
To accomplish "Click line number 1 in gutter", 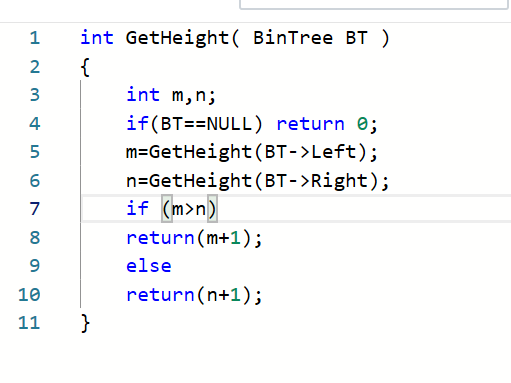I will coord(35,38).
